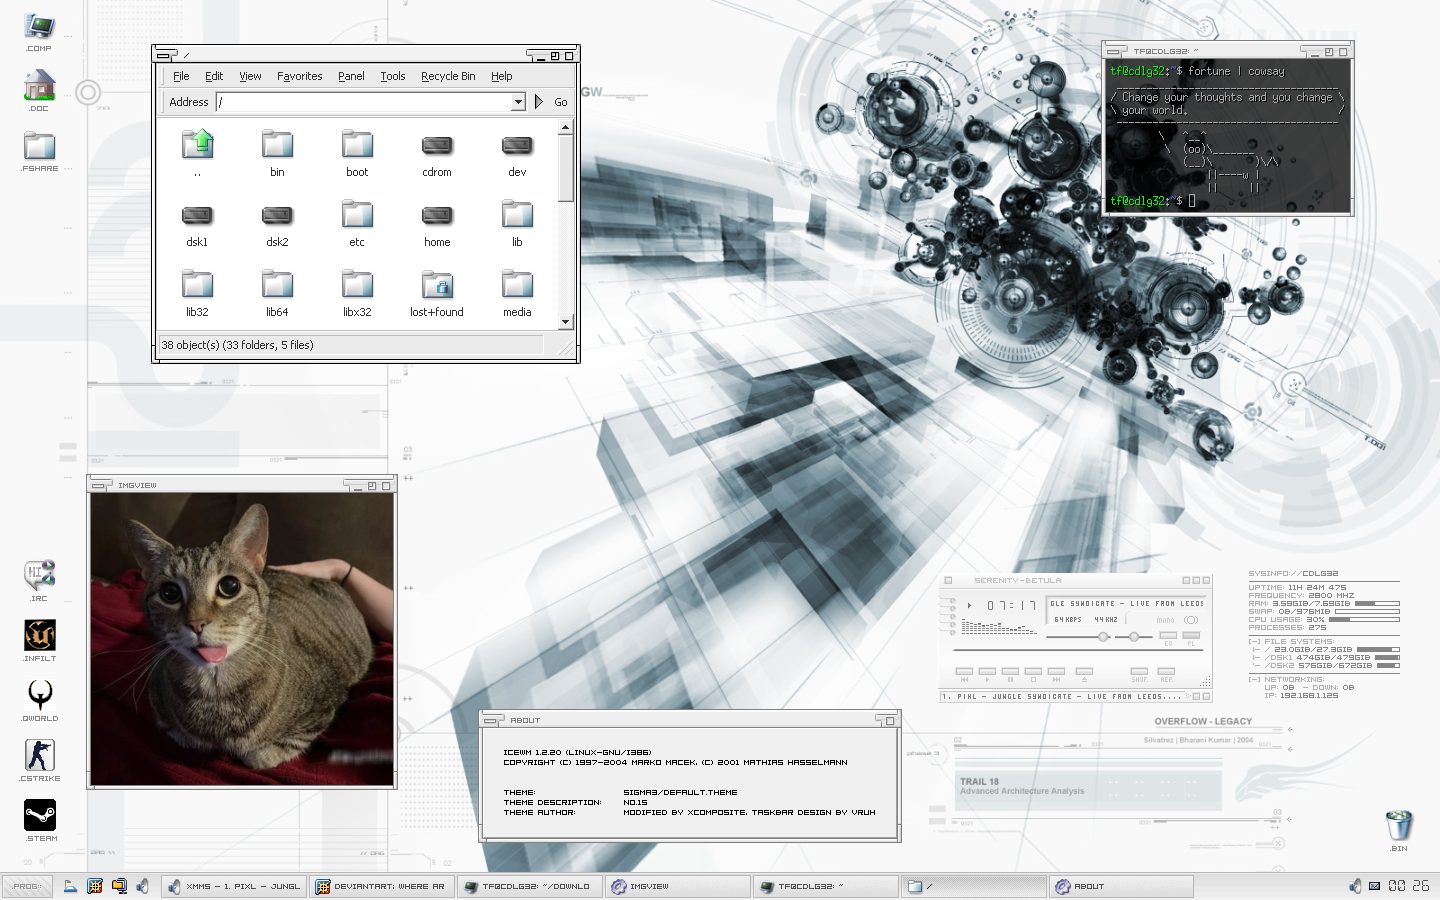Skip to previous track in XMMS
This screenshot has width=1440, height=900.
[964, 672]
